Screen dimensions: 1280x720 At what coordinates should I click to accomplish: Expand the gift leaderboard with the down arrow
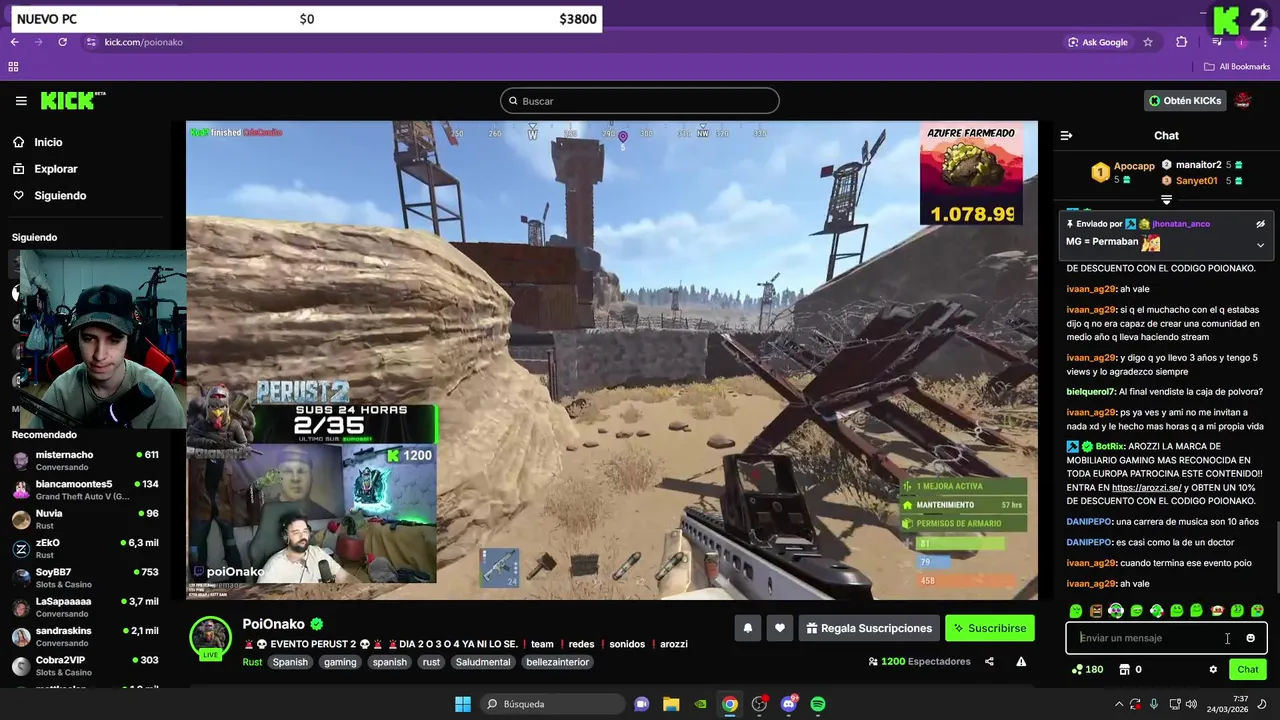coord(1166,200)
